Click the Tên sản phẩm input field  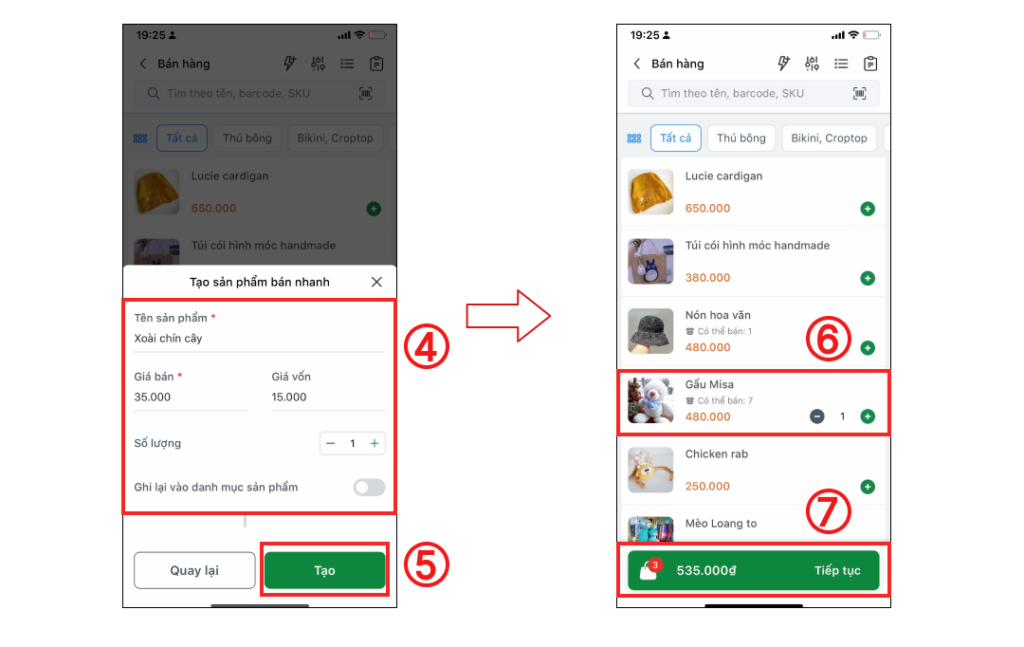pos(259,338)
